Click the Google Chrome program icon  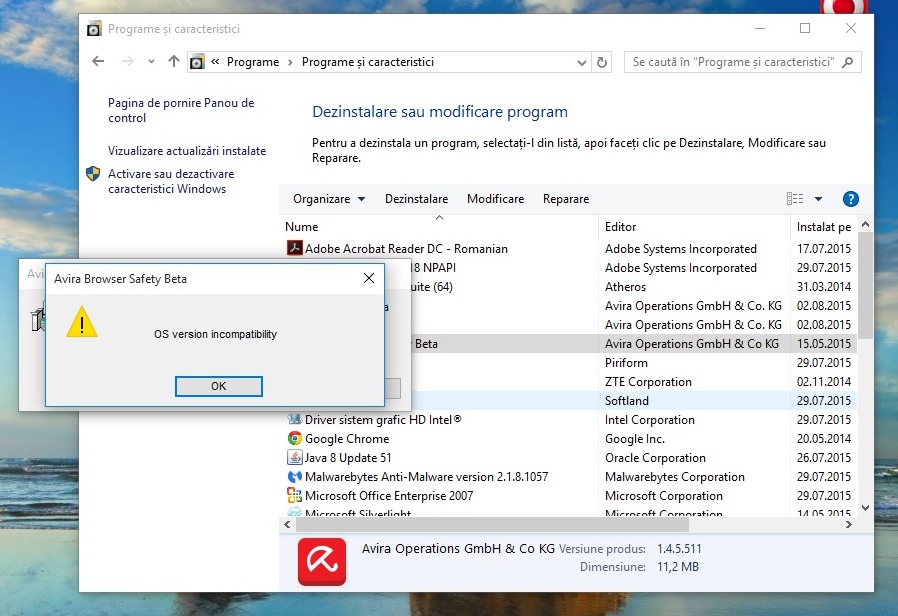pyautogui.click(x=294, y=439)
